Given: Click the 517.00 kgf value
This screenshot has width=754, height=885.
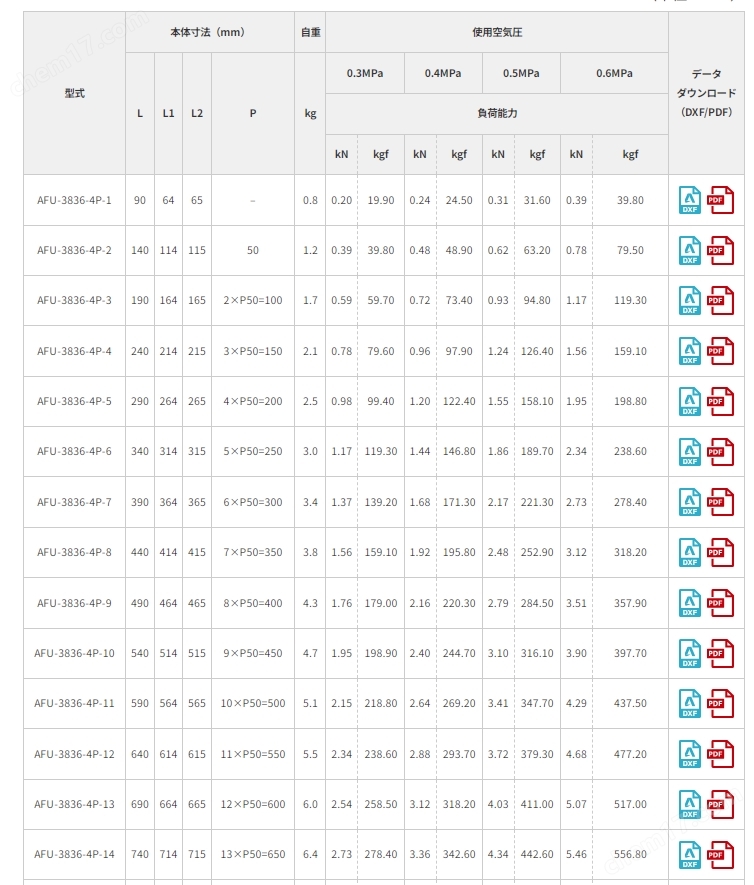Looking at the screenshot, I should tap(630, 804).
